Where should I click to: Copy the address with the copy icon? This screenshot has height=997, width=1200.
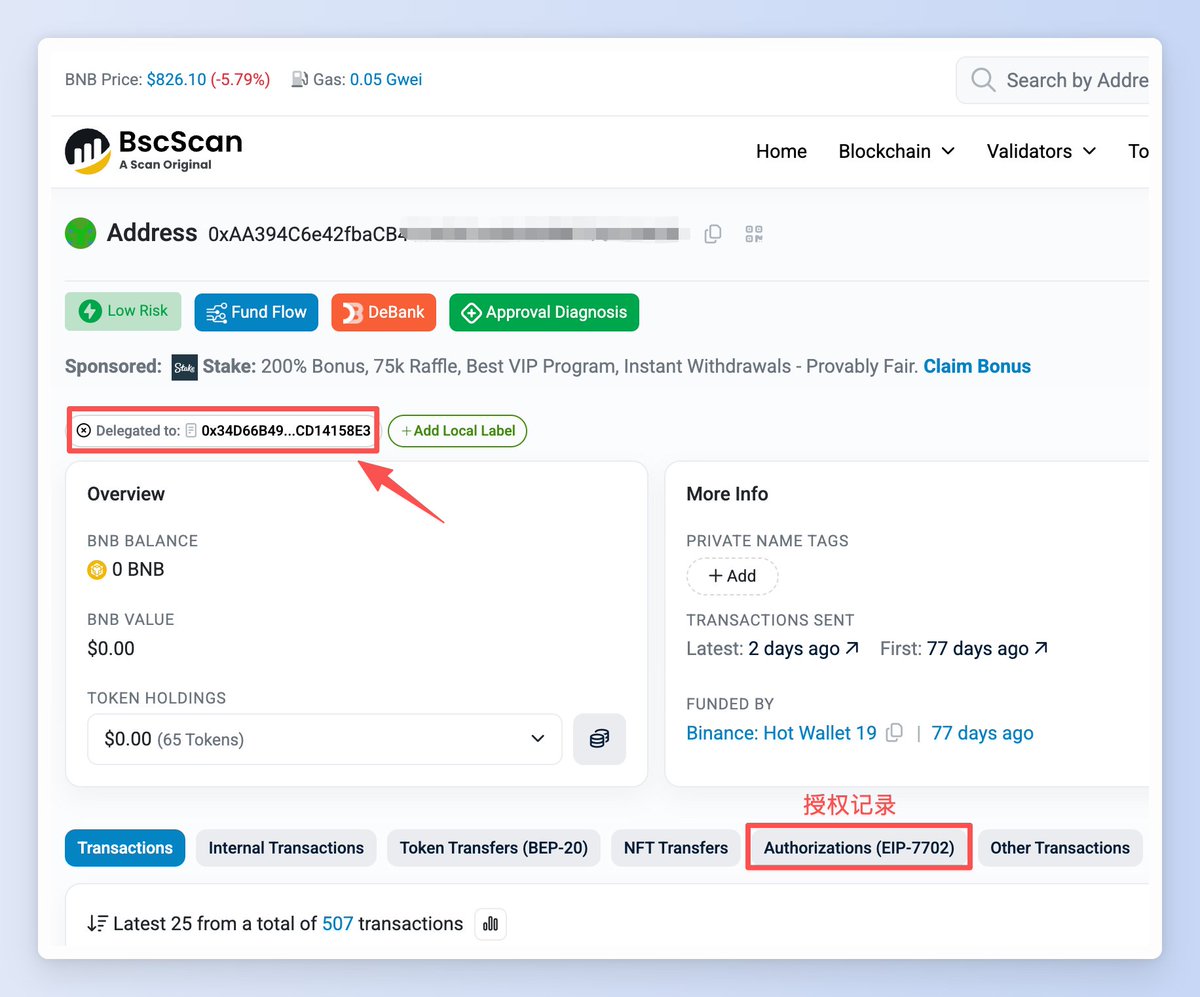pyautogui.click(x=713, y=234)
